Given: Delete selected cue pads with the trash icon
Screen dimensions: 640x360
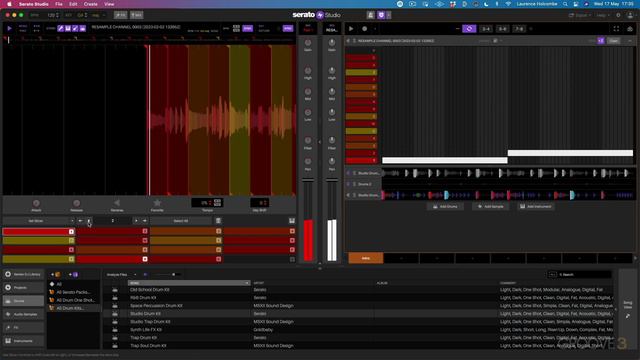Looking at the screenshot, I should [x=218, y=221].
